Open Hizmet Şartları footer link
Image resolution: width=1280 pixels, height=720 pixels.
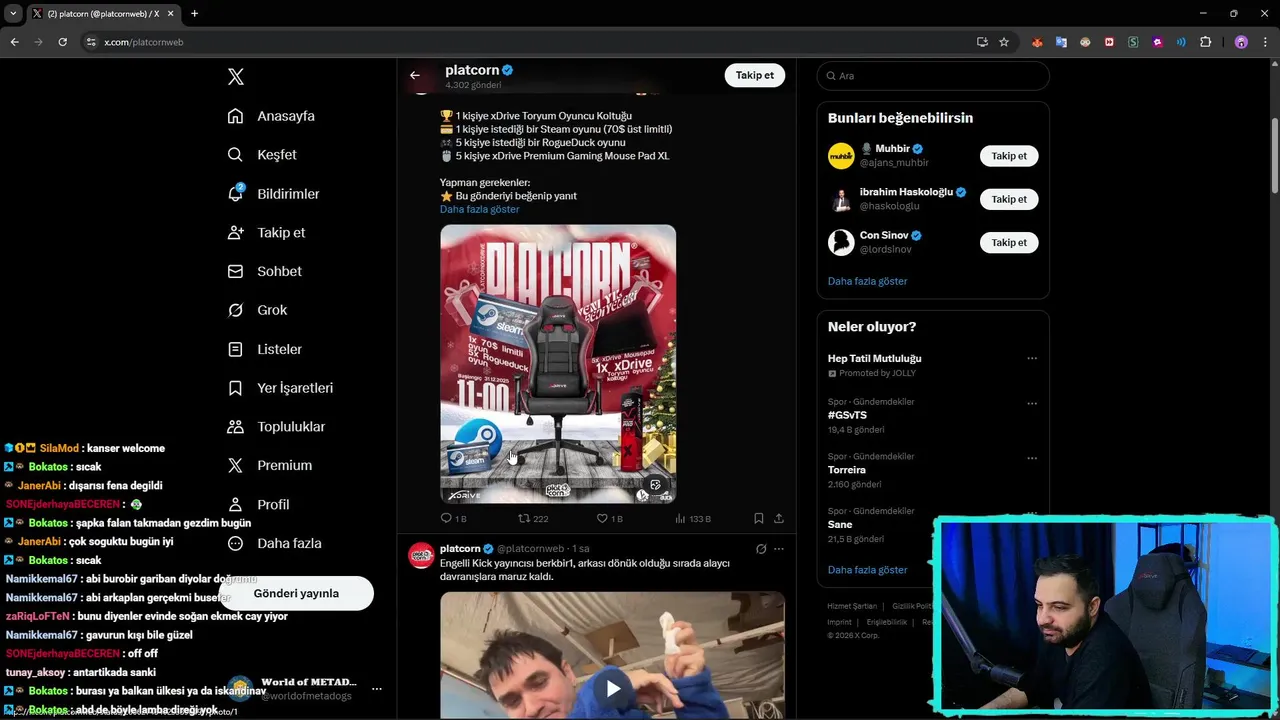click(852, 606)
